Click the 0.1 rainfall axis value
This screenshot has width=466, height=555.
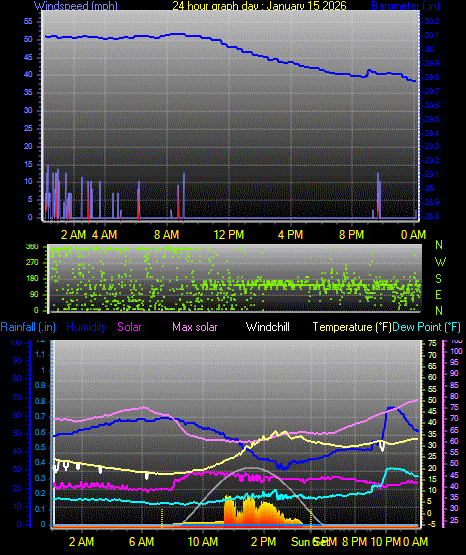click(x=40, y=509)
